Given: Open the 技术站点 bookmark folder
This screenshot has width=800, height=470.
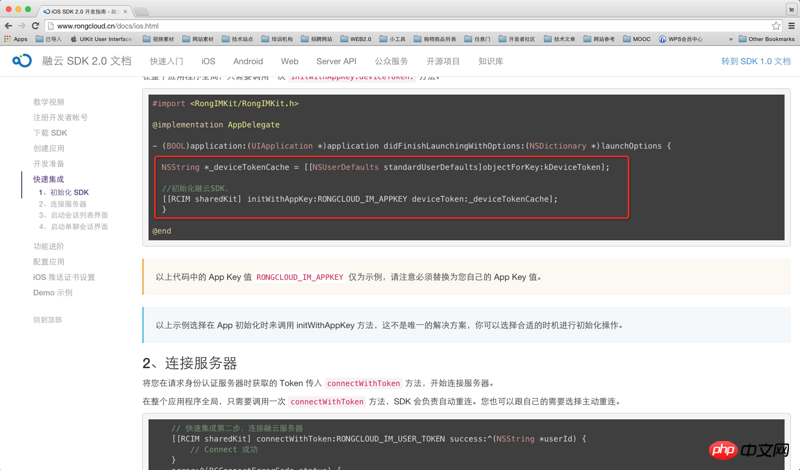Looking at the screenshot, I should (237, 39).
